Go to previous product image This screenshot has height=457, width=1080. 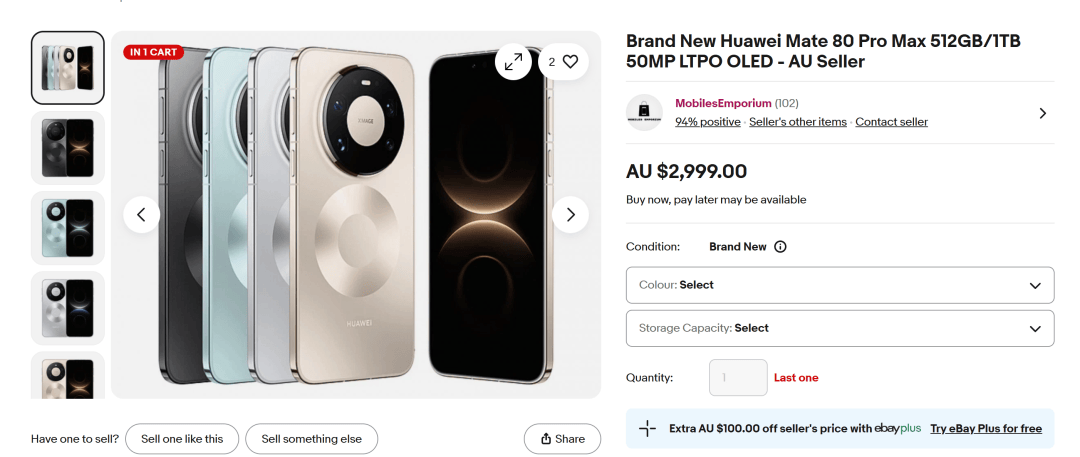point(141,215)
